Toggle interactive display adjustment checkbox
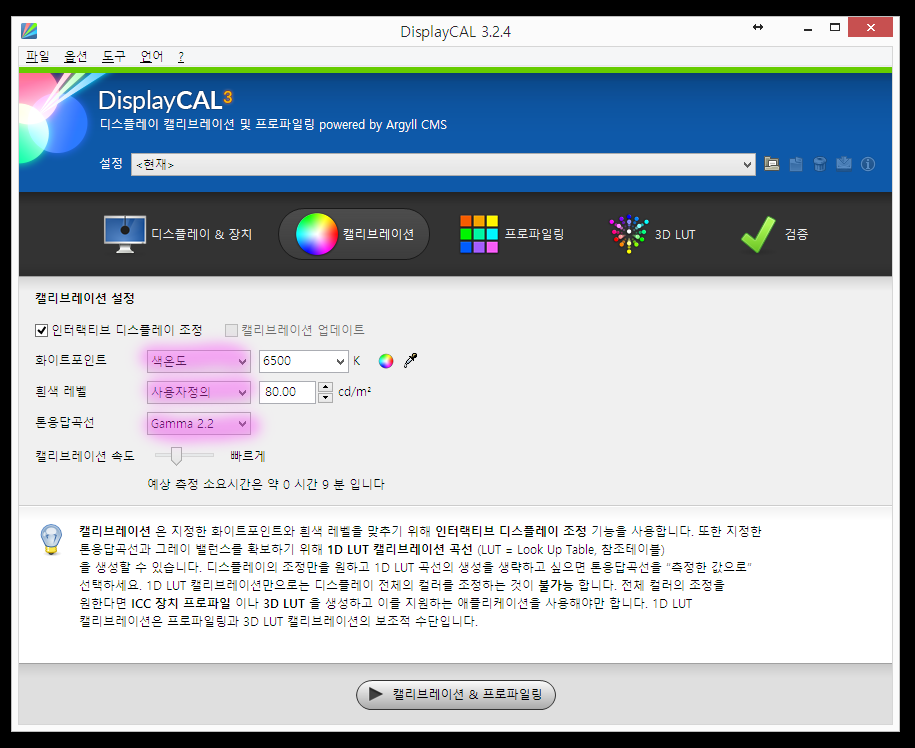 click(41, 330)
